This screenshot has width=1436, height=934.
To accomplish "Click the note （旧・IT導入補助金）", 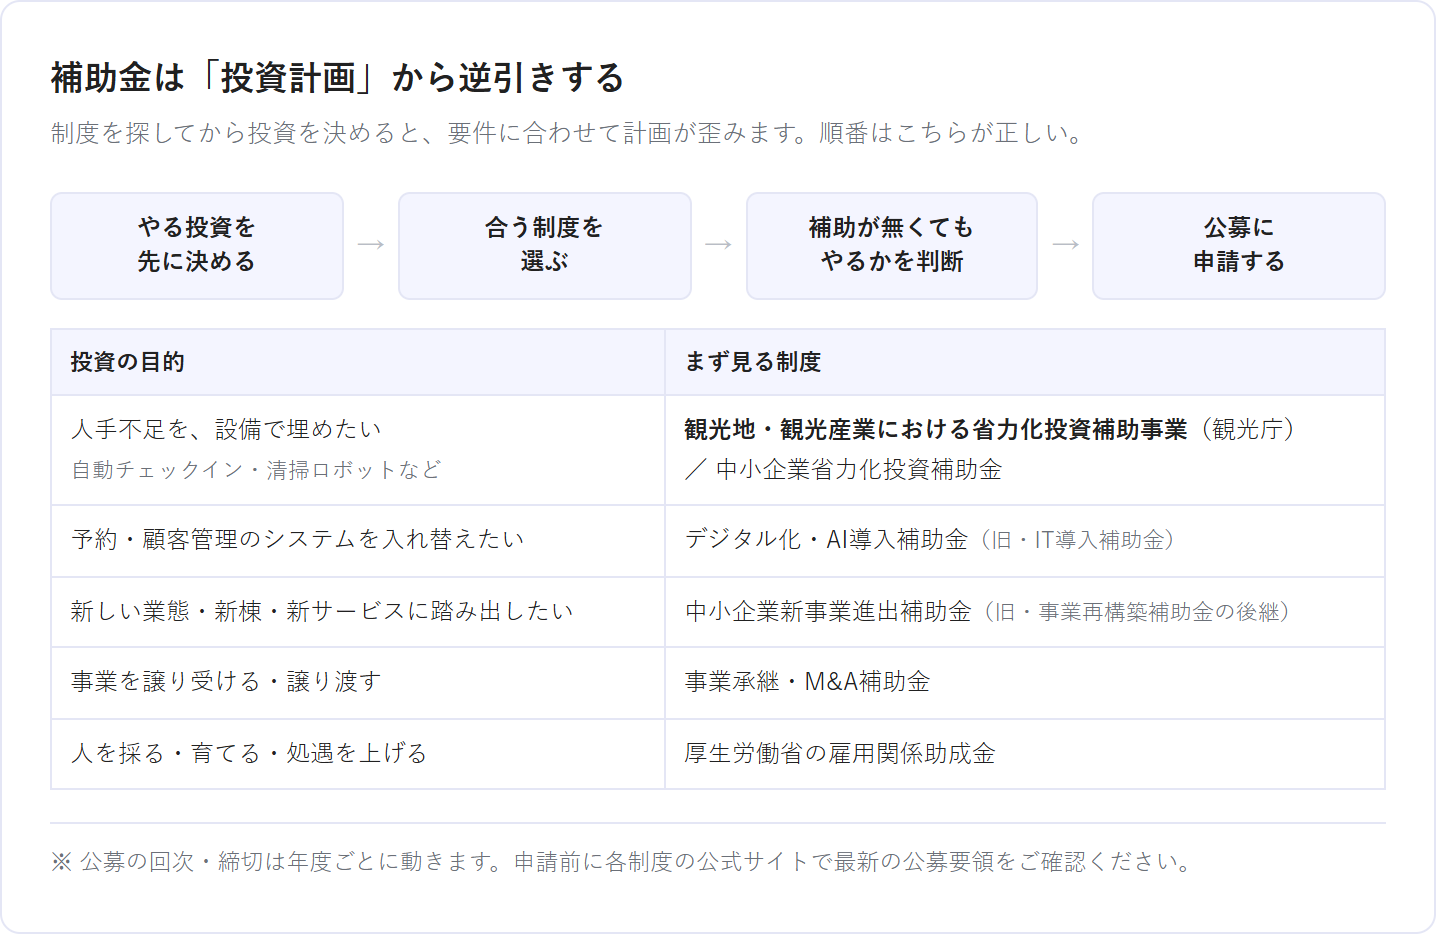I will click(x=1078, y=540).
